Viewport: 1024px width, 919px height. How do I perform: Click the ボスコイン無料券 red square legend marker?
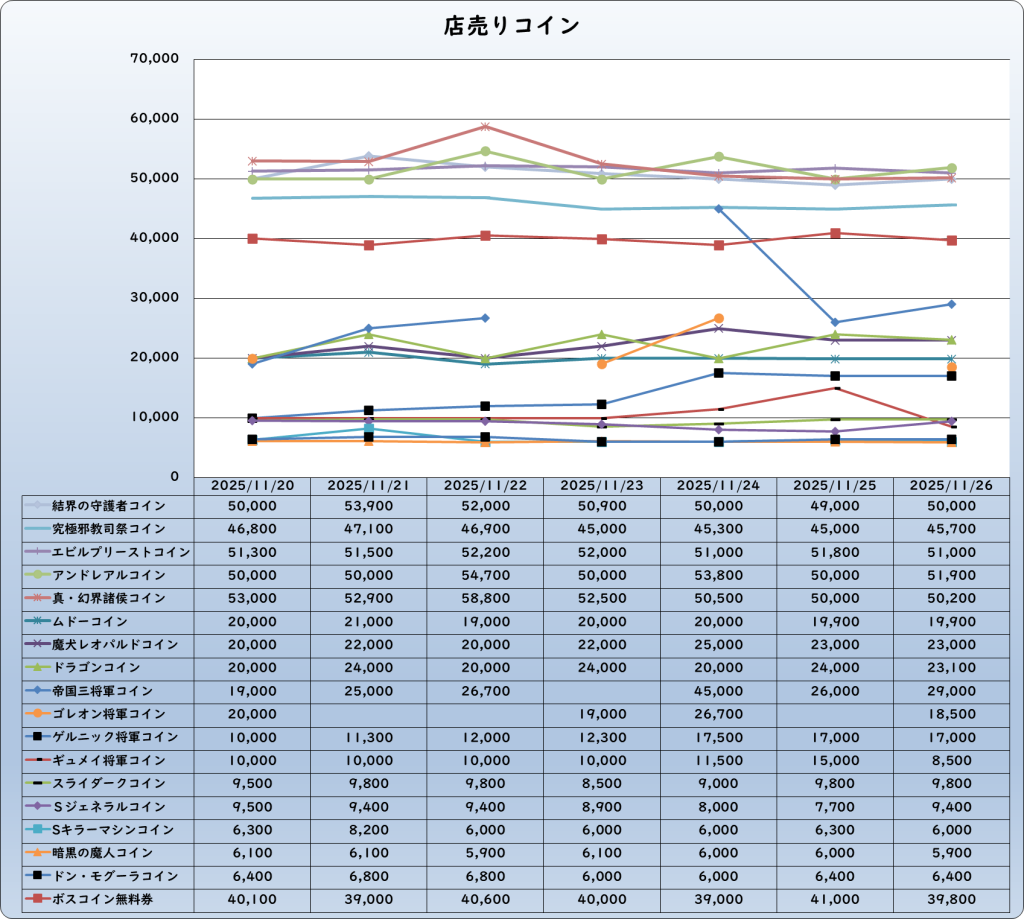tap(36, 898)
